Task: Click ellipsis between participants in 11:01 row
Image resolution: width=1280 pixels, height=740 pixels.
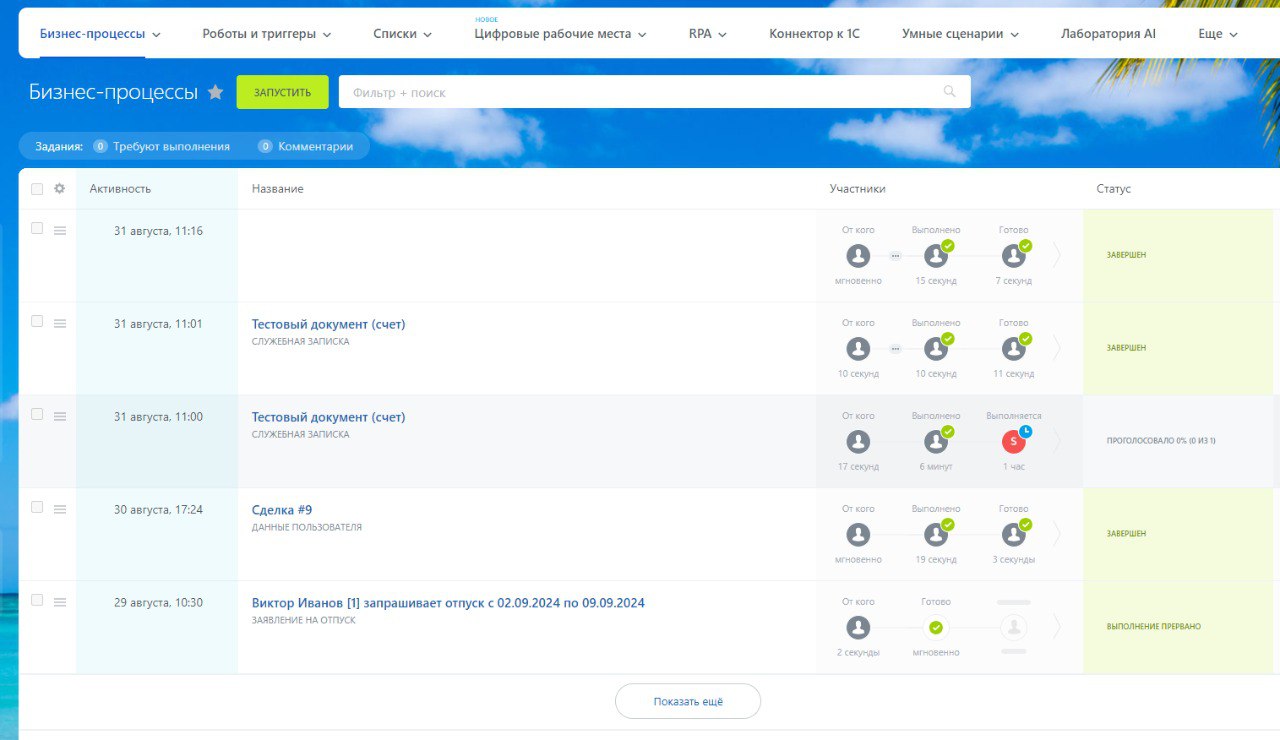Action: pyautogui.click(x=895, y=349)
